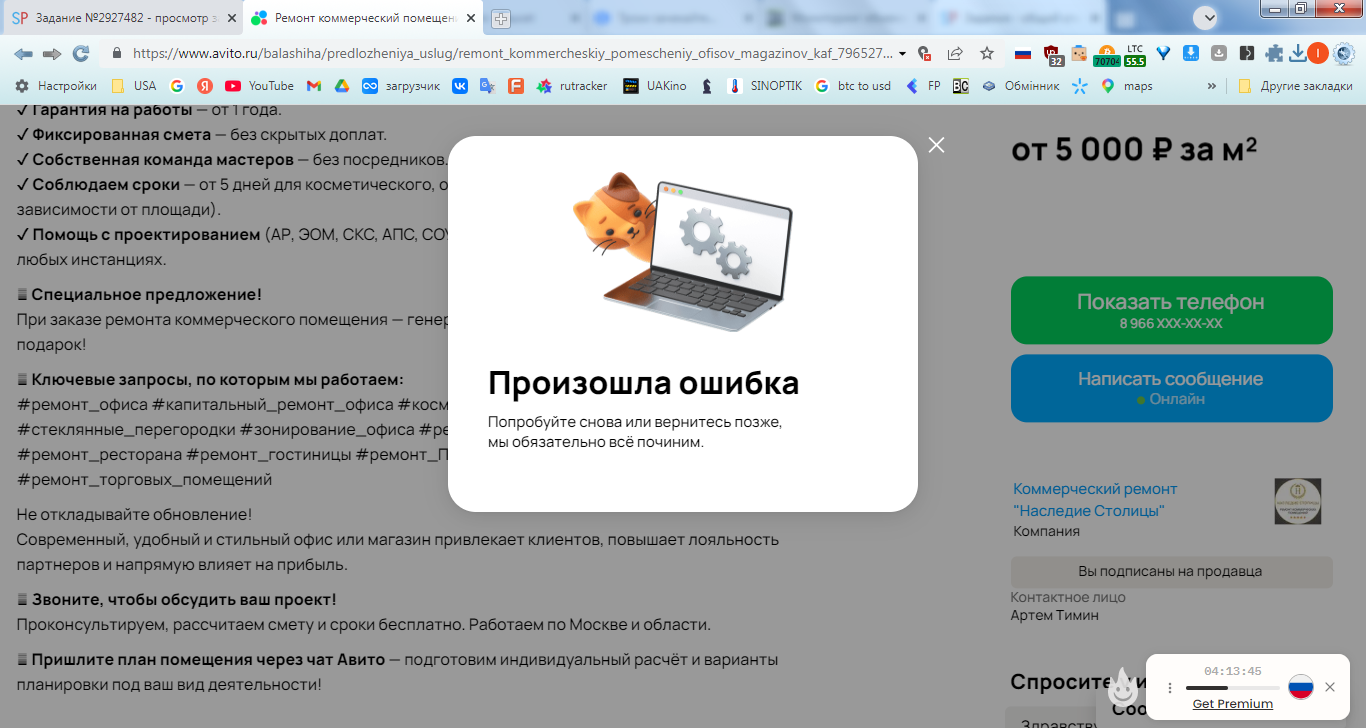Go forward with the browser forward arrow
The height and width of the screenshot is (728, 1366).
tap(52, 53)
